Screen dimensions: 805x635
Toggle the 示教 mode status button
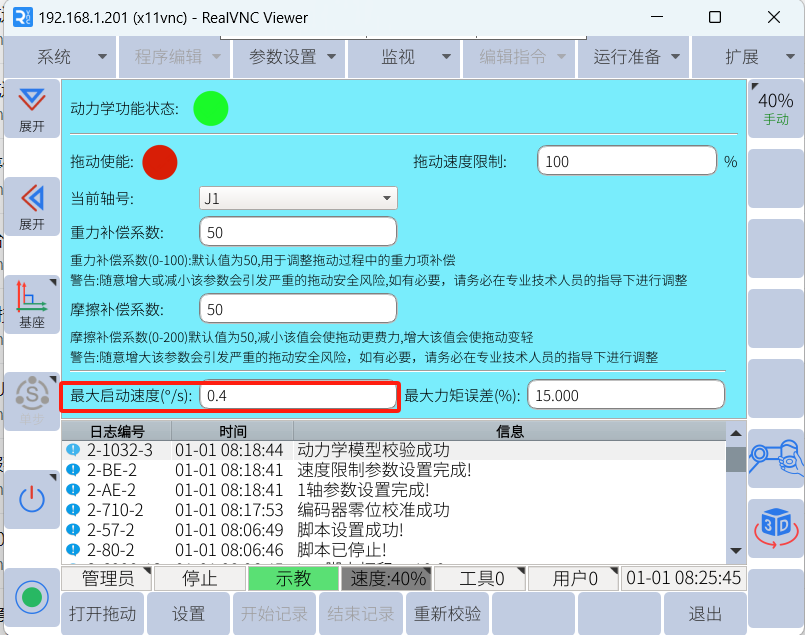click(293, 578)
